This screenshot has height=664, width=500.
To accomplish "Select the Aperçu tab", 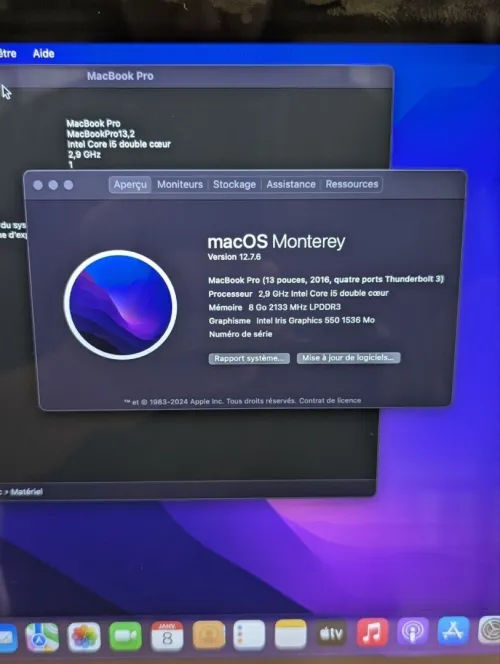I will [130, 185].
